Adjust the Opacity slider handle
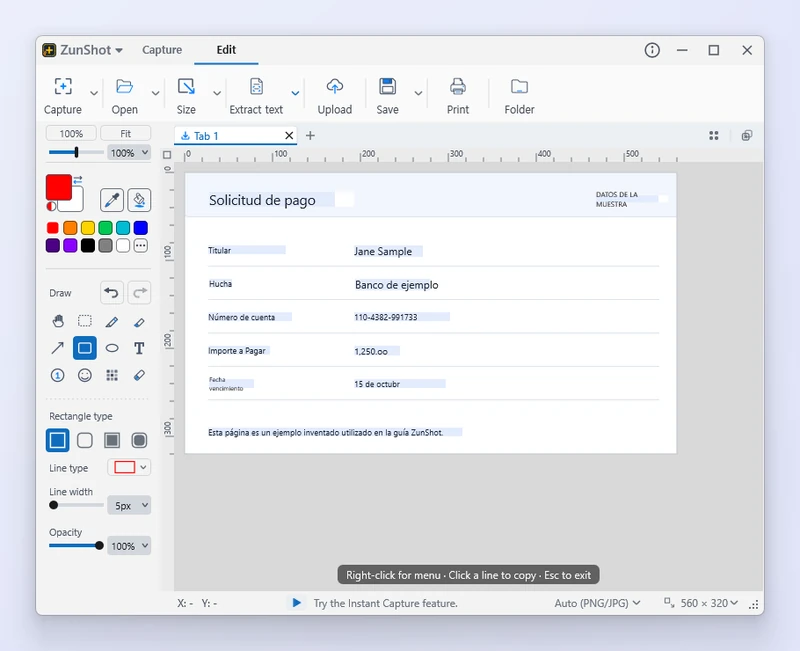 99,545
